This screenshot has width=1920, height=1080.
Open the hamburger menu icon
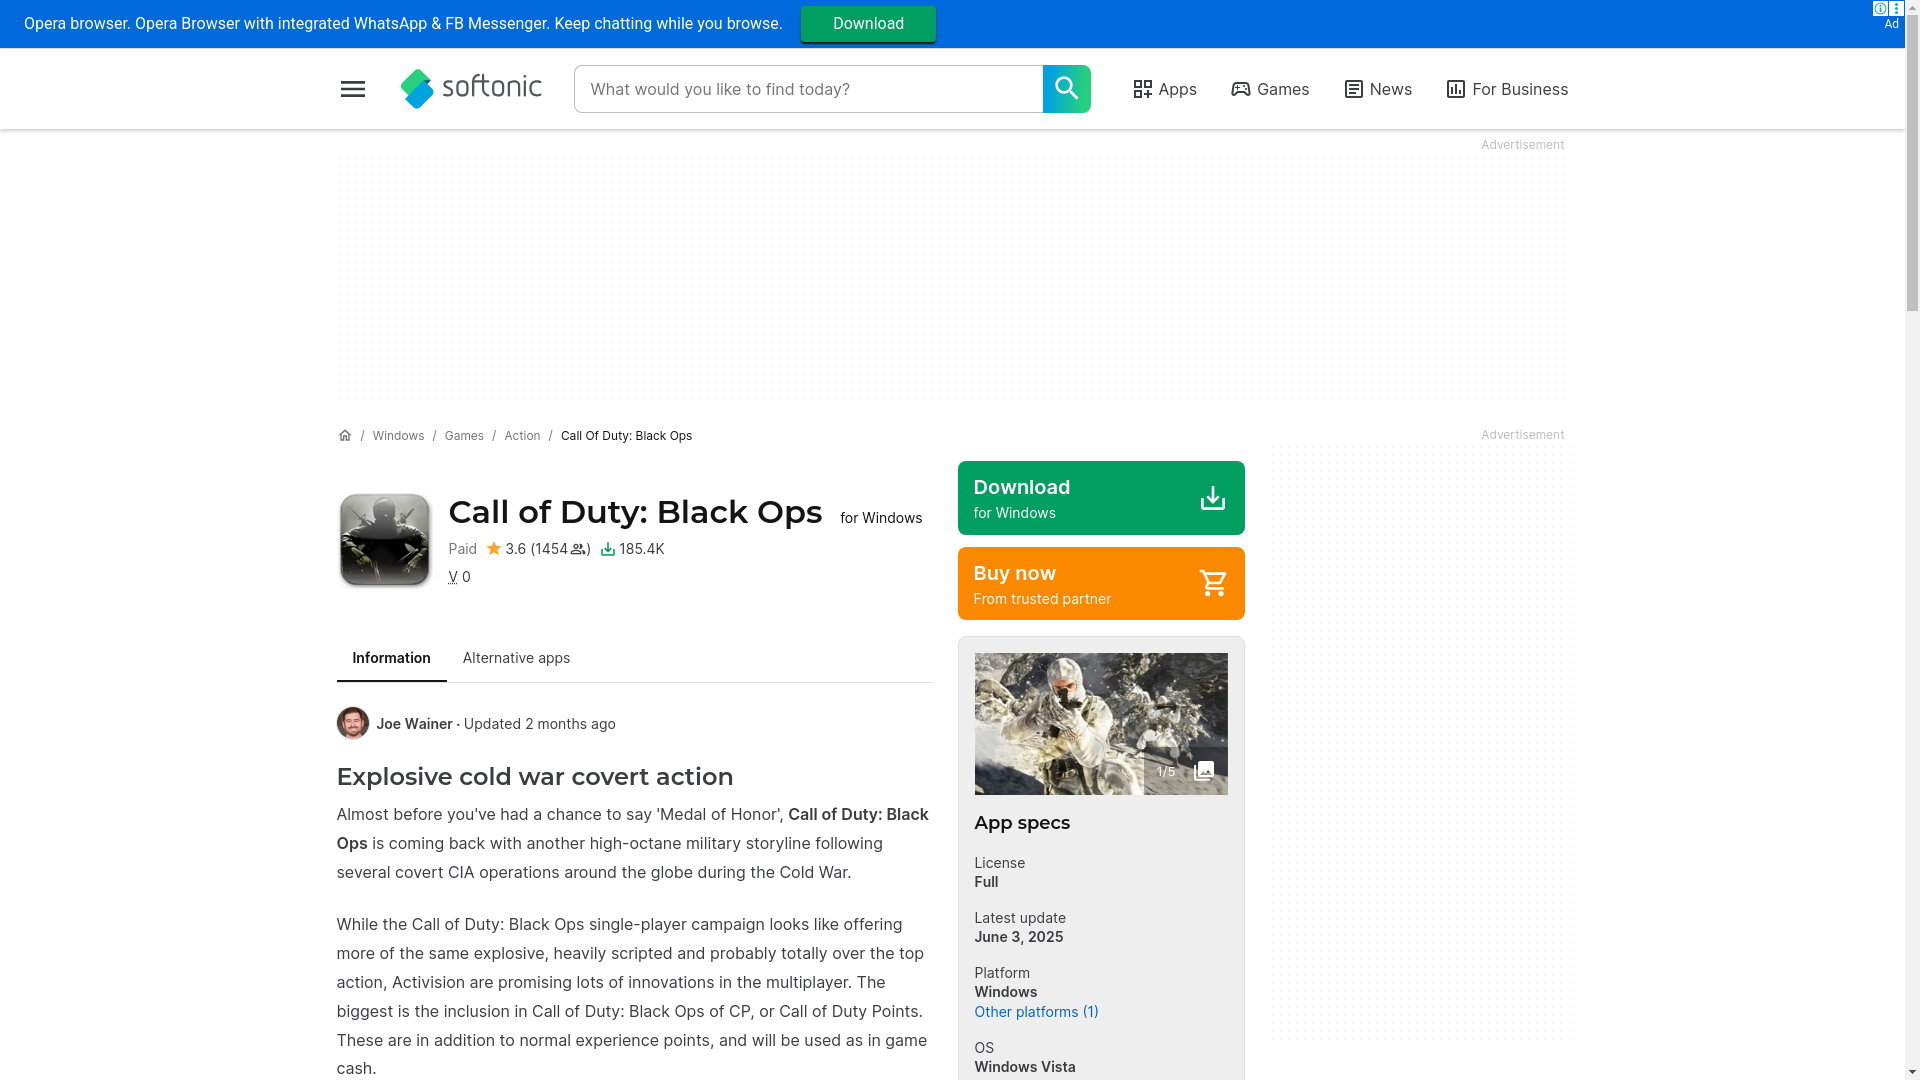pos(352,89)
